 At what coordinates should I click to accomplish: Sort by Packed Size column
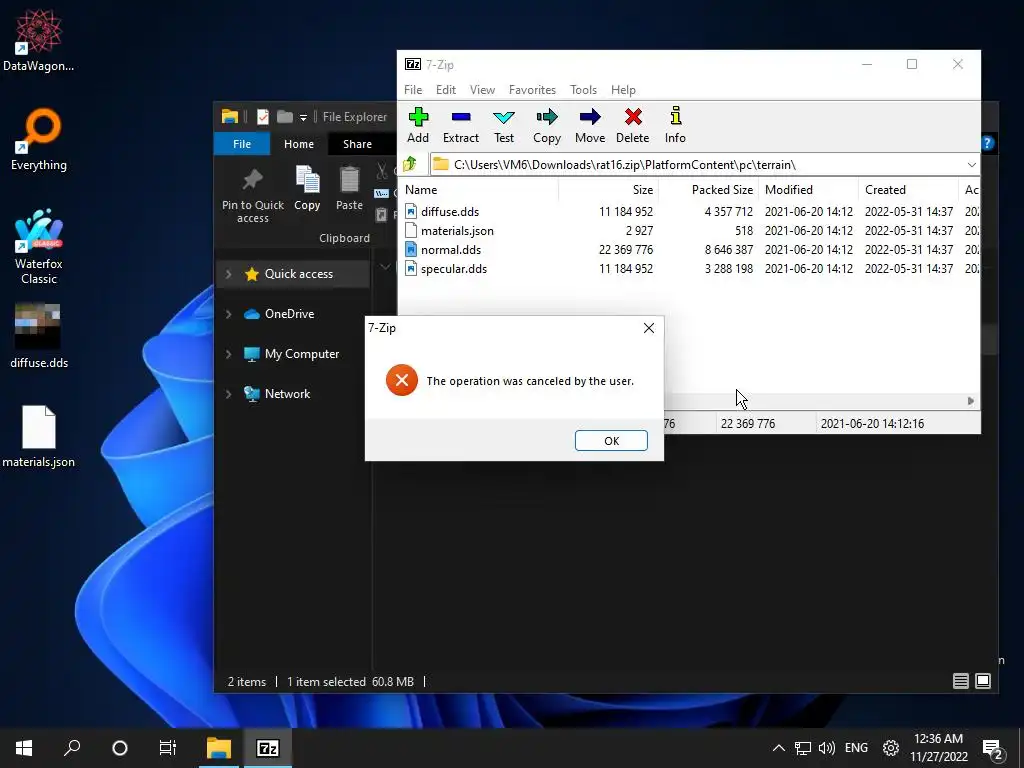tap(709, 189)
